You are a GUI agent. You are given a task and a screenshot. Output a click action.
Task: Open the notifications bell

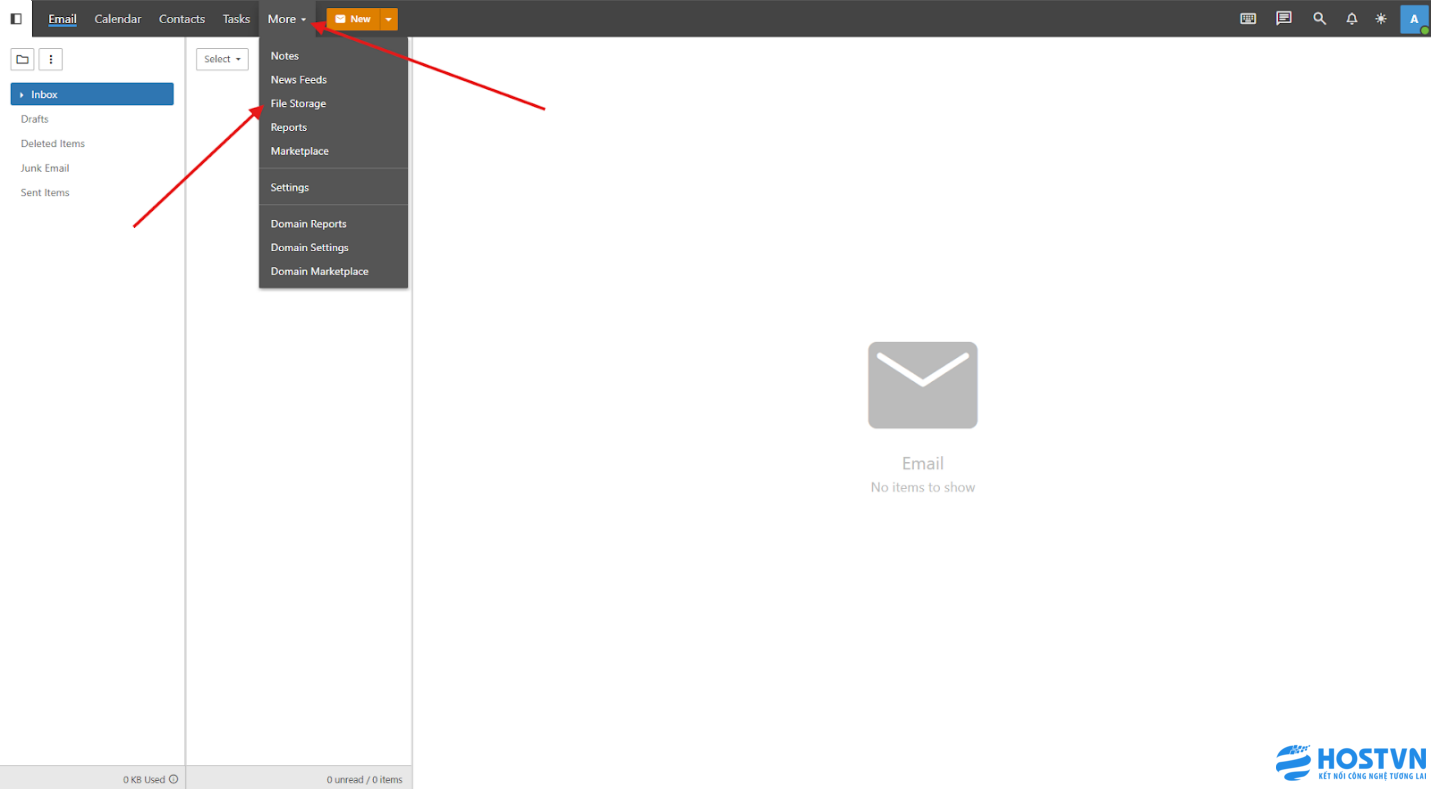click(x=1352, y=19)
